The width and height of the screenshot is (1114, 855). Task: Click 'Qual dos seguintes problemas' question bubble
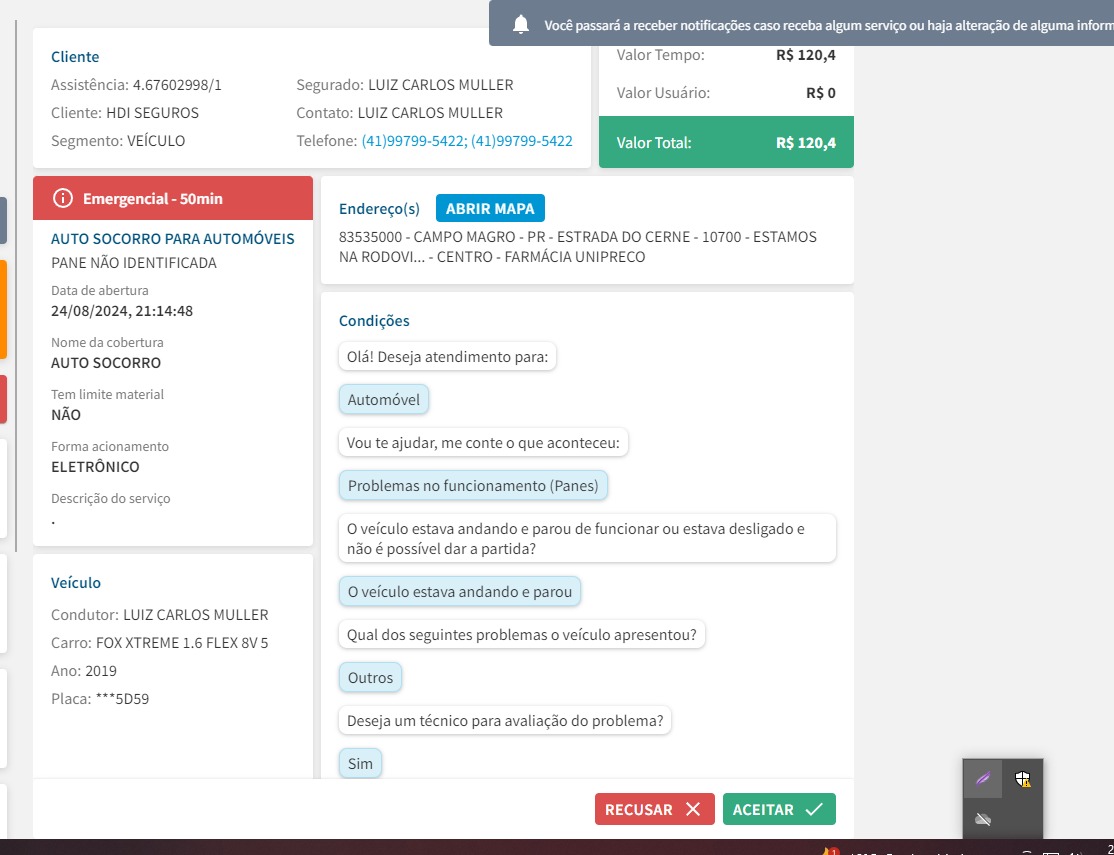(521, 635)
